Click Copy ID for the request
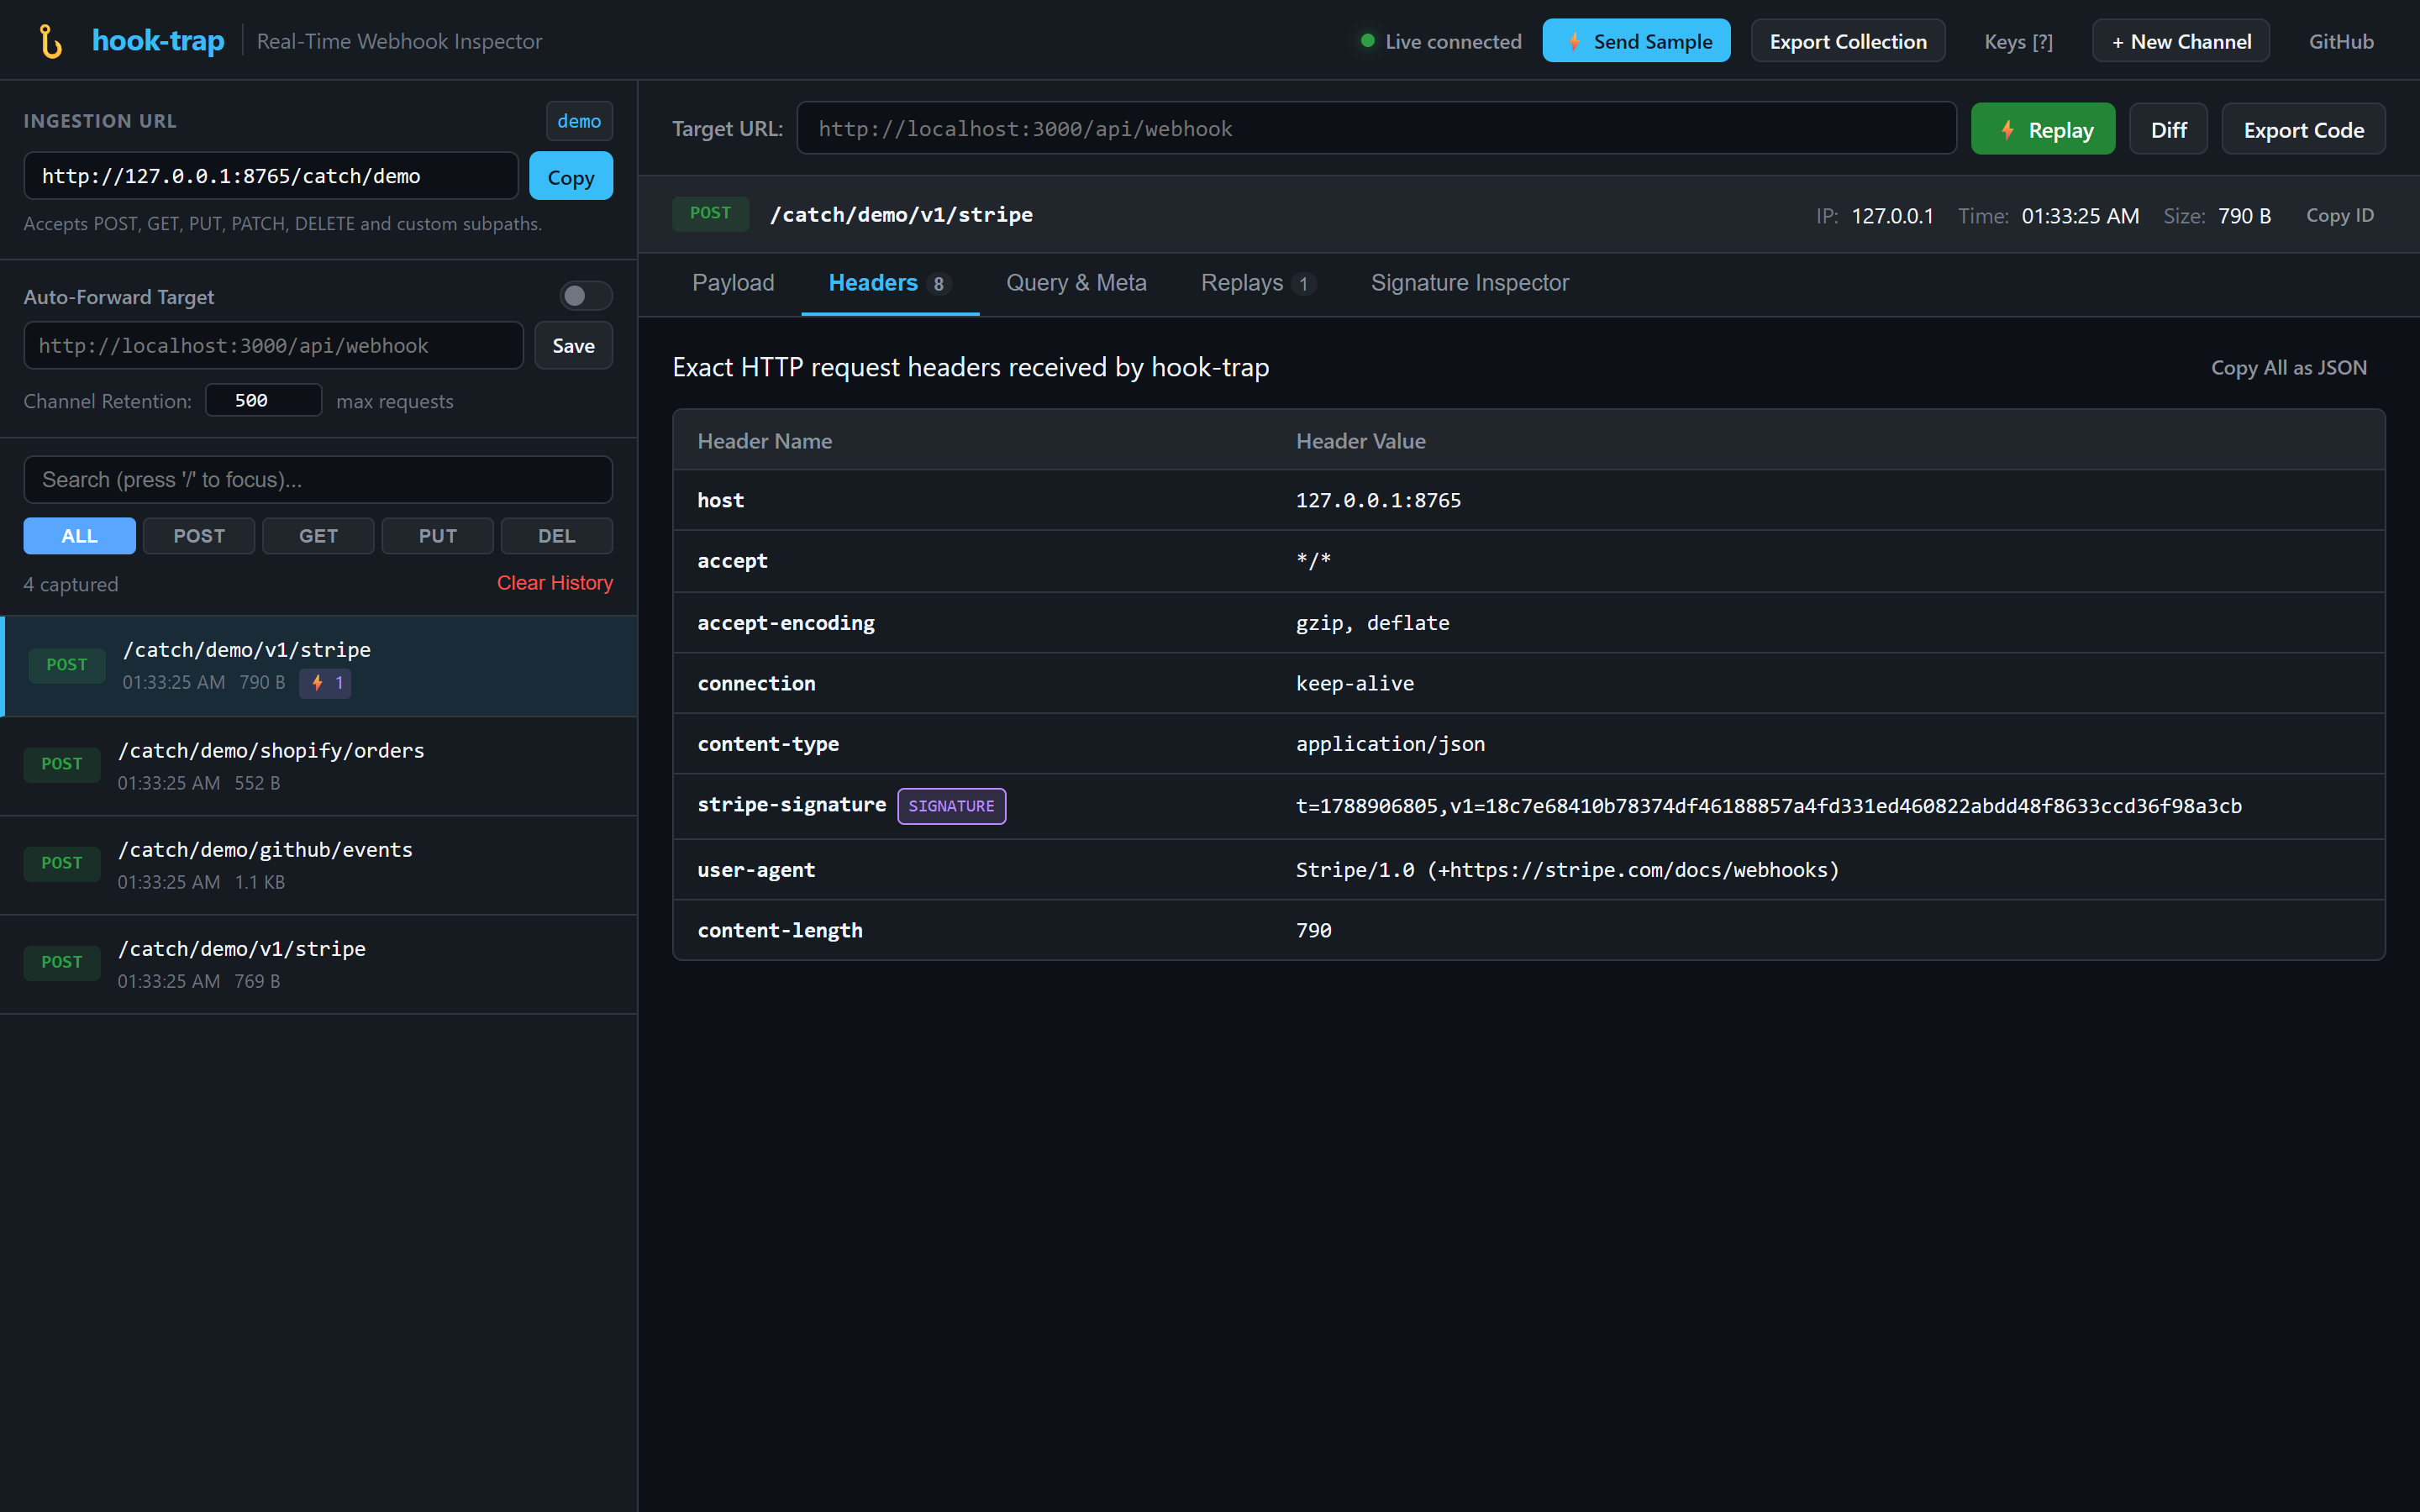 pos(2339,215)
